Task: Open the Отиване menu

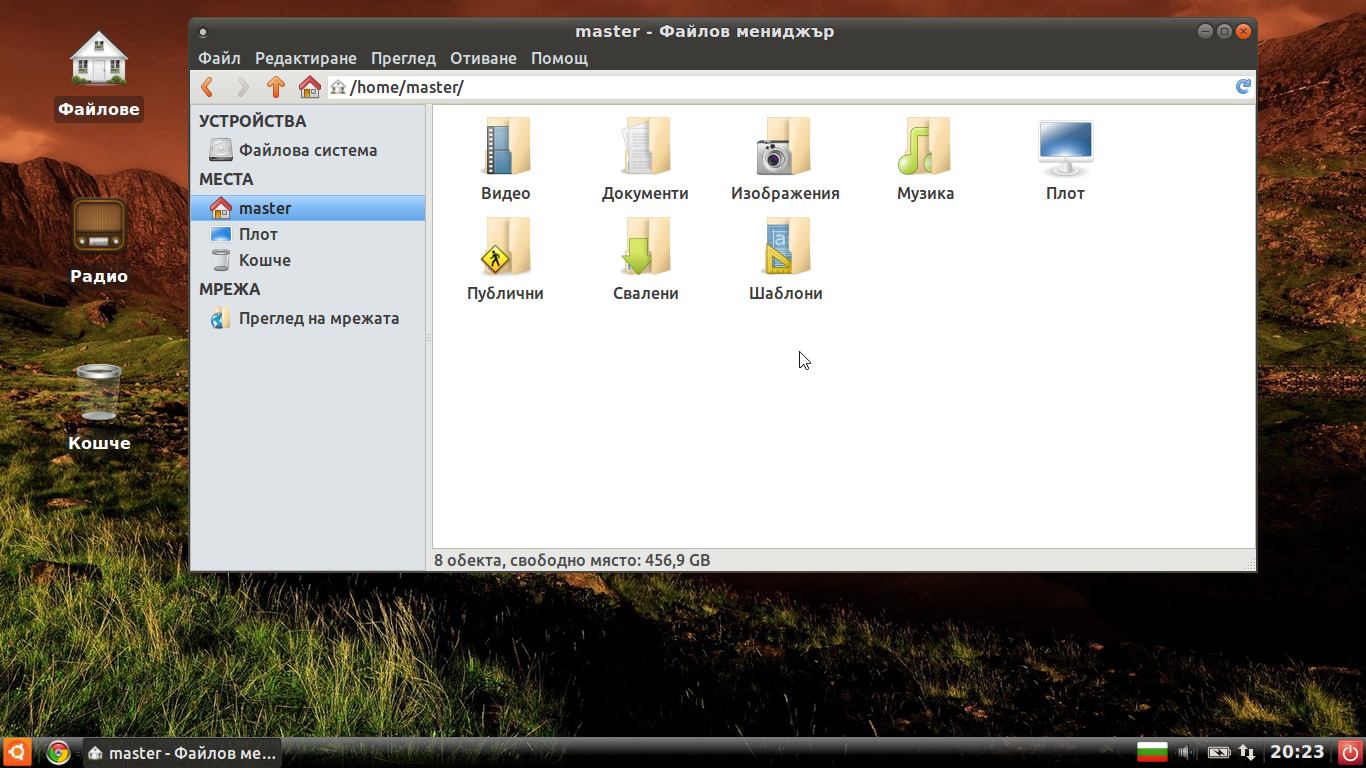Action: coord(483,58)
